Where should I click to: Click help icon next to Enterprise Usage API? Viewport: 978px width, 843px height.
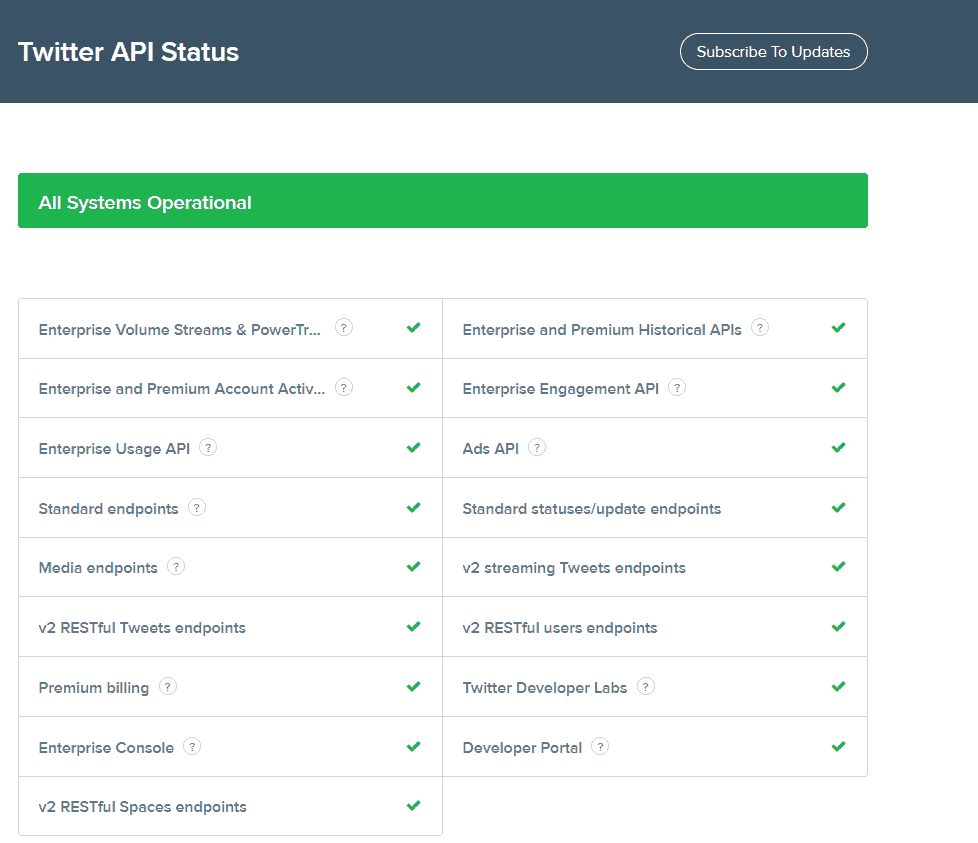[208, 447]
